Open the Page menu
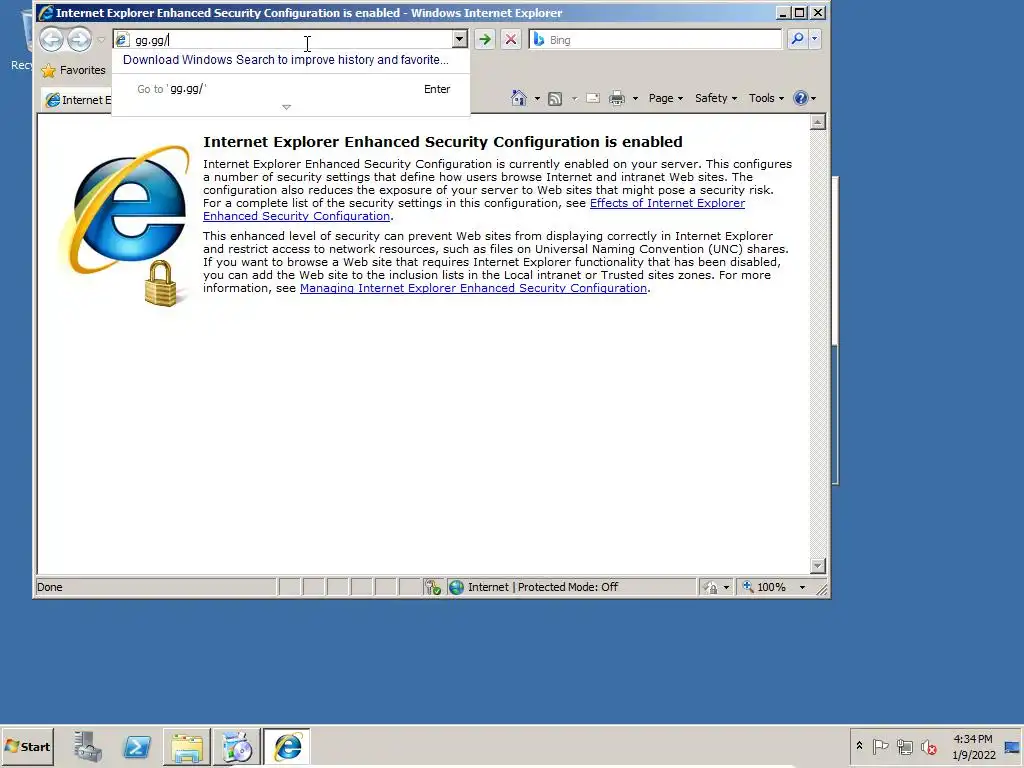This screenshot has width=1024, height=768. click(665, 98)
